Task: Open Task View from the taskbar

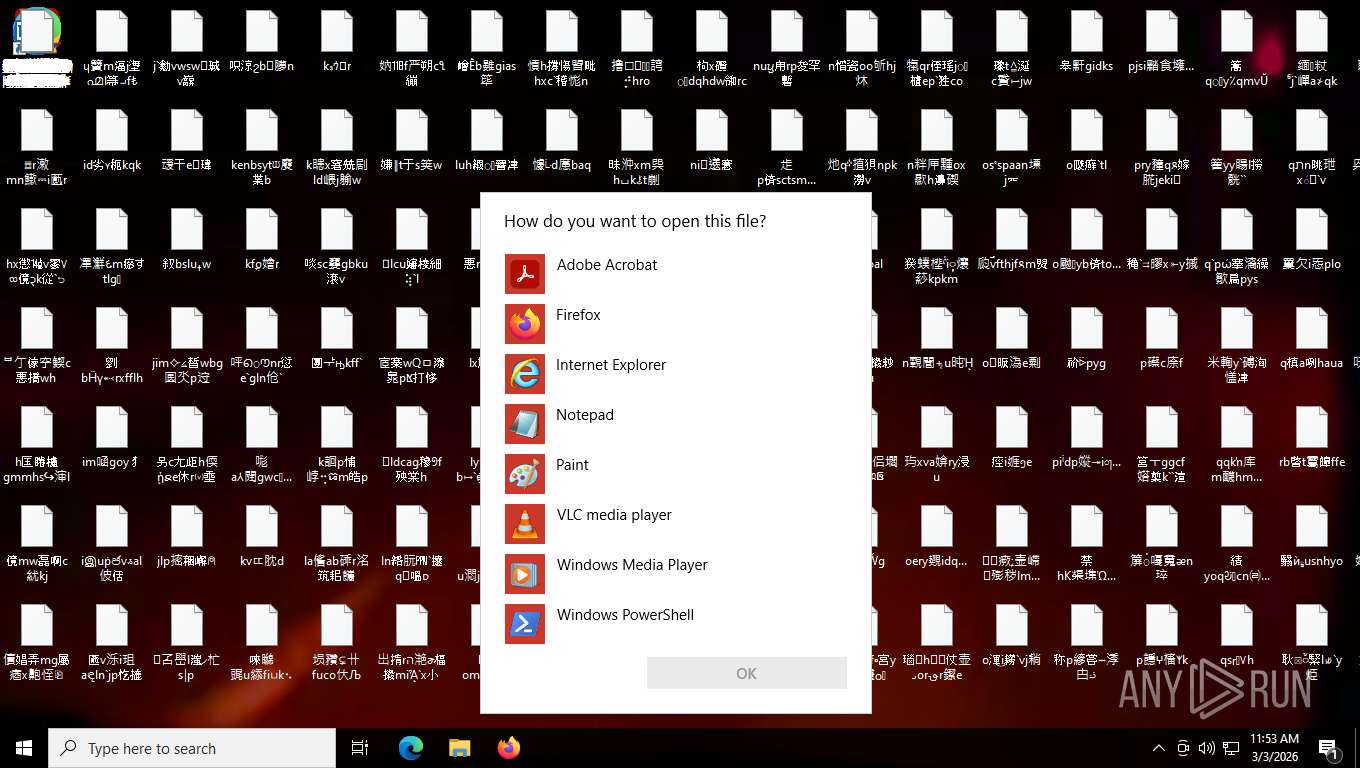Action: pyautogui.click(x=360, y=748)
